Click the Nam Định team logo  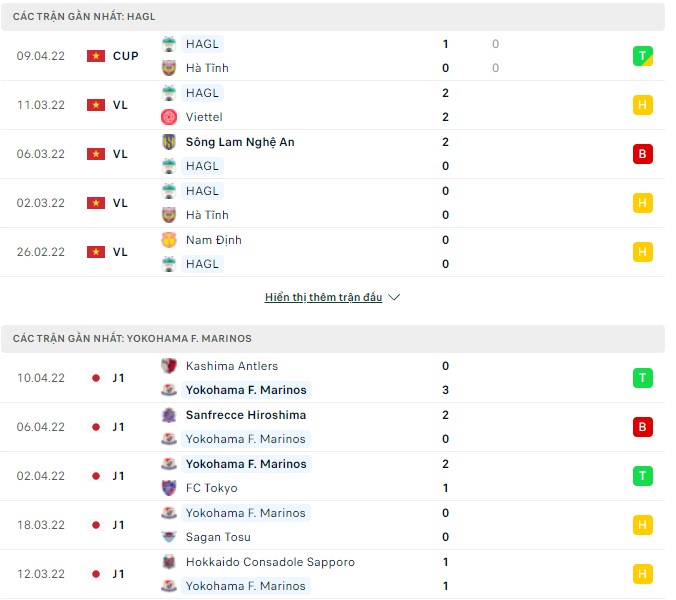[x=169, y=240]
